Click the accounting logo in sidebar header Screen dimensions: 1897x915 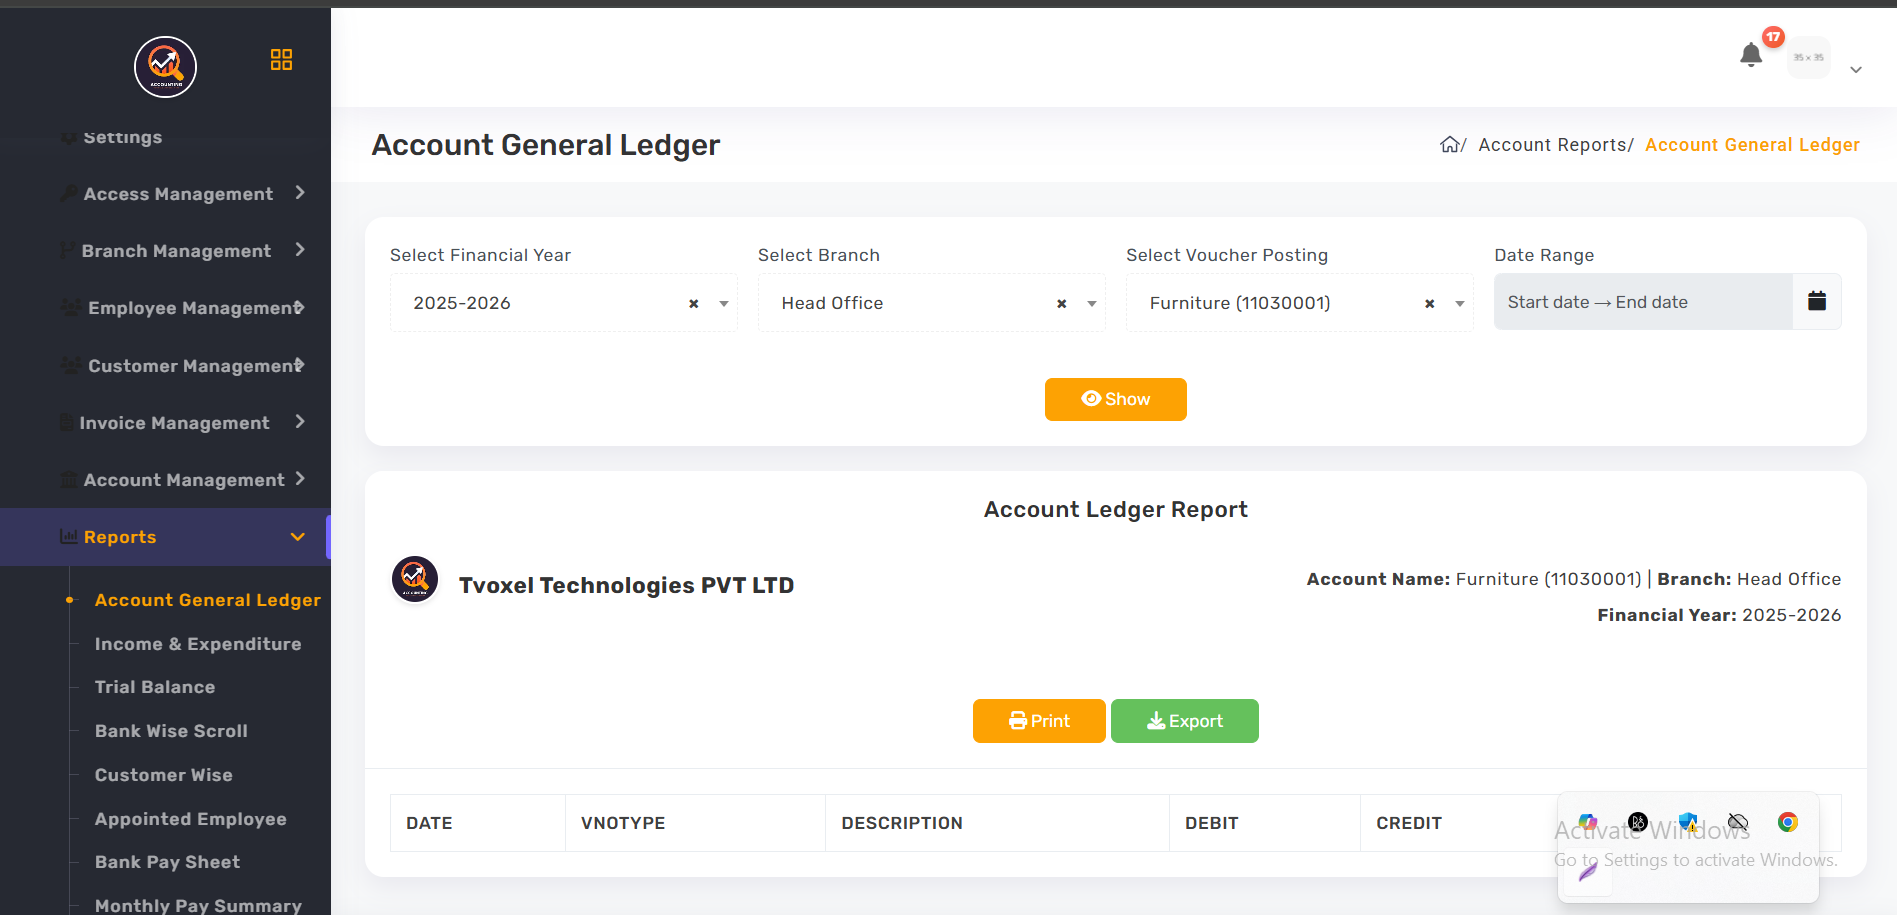165,67
